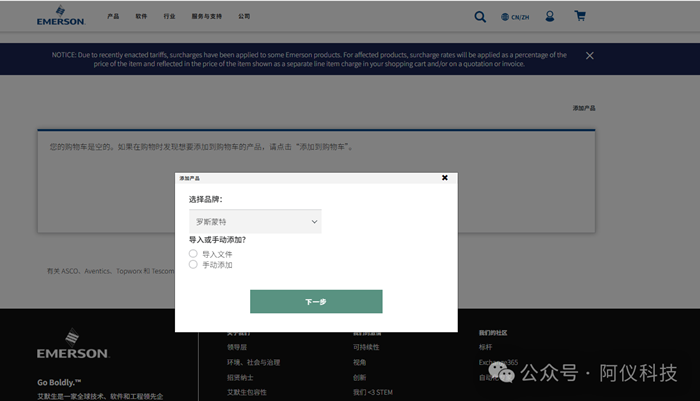Viewport: 700px width, 401px height.
Task: Open the 选择品牌 brand dropdown
Action: tap(255, 221)
